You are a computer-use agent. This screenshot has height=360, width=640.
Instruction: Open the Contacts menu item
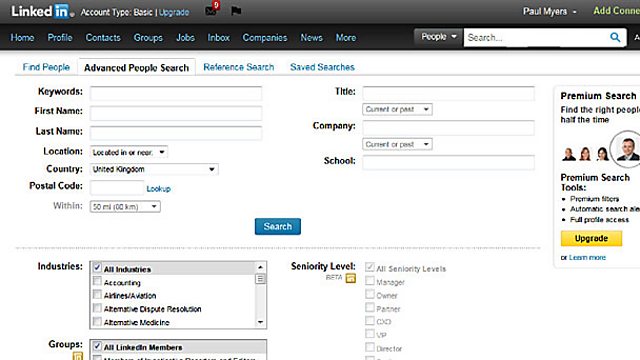tap(103, 38)
